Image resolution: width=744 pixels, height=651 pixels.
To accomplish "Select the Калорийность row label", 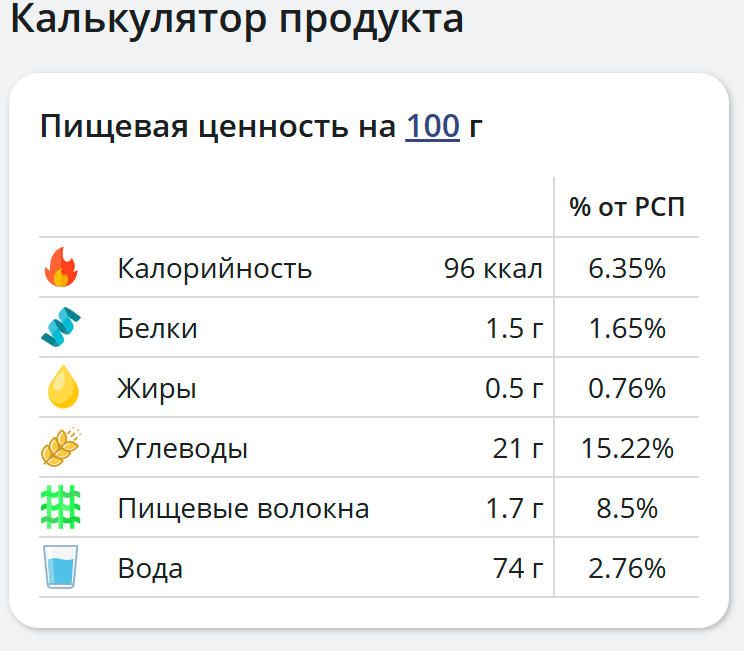I will (214, 268).
